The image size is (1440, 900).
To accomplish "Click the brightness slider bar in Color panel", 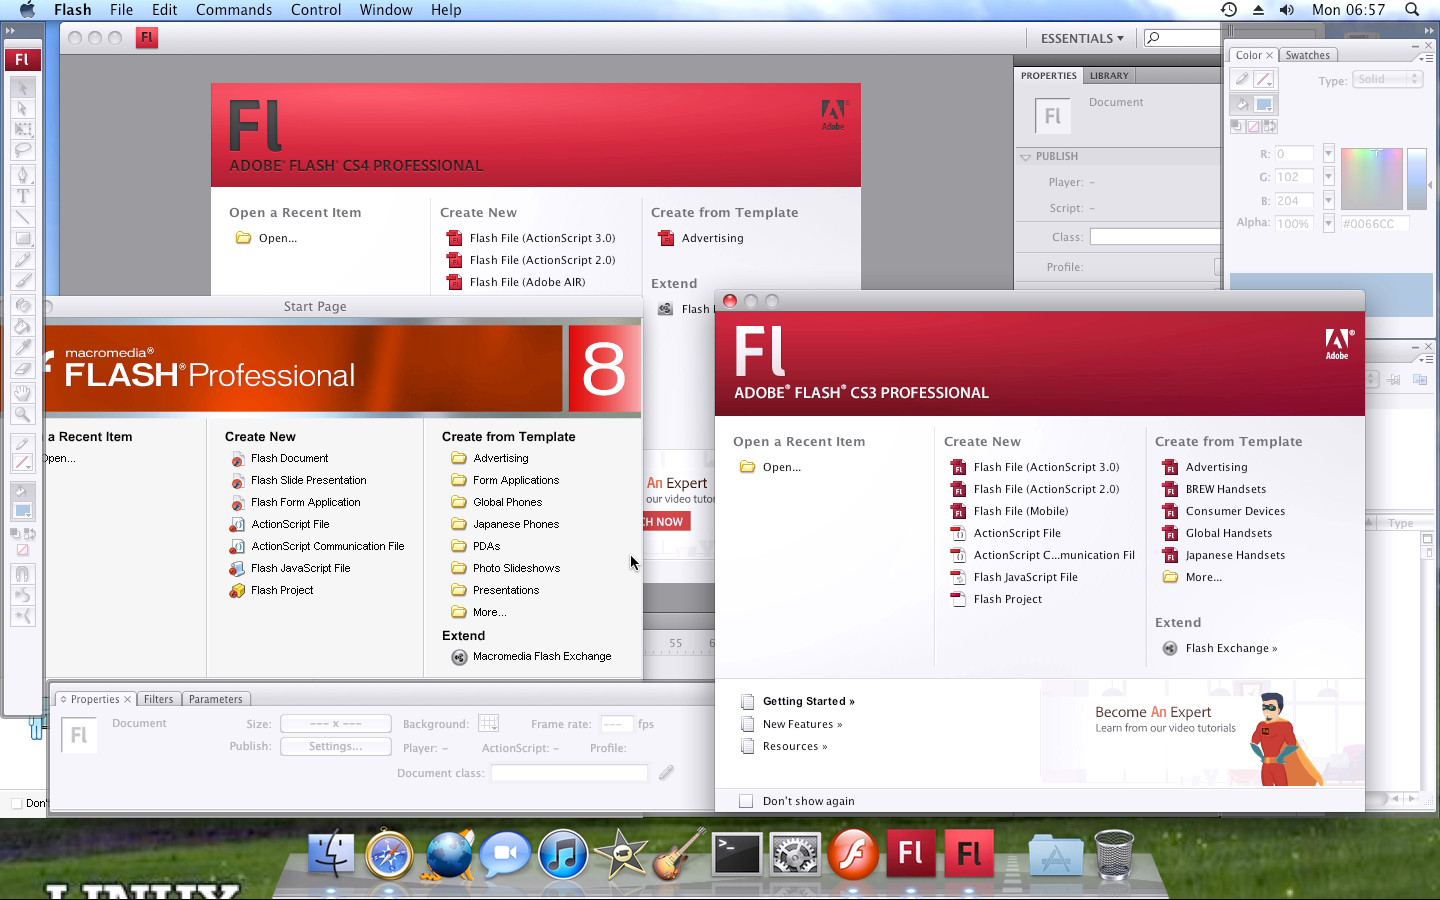I will (x=1416, y=178).
